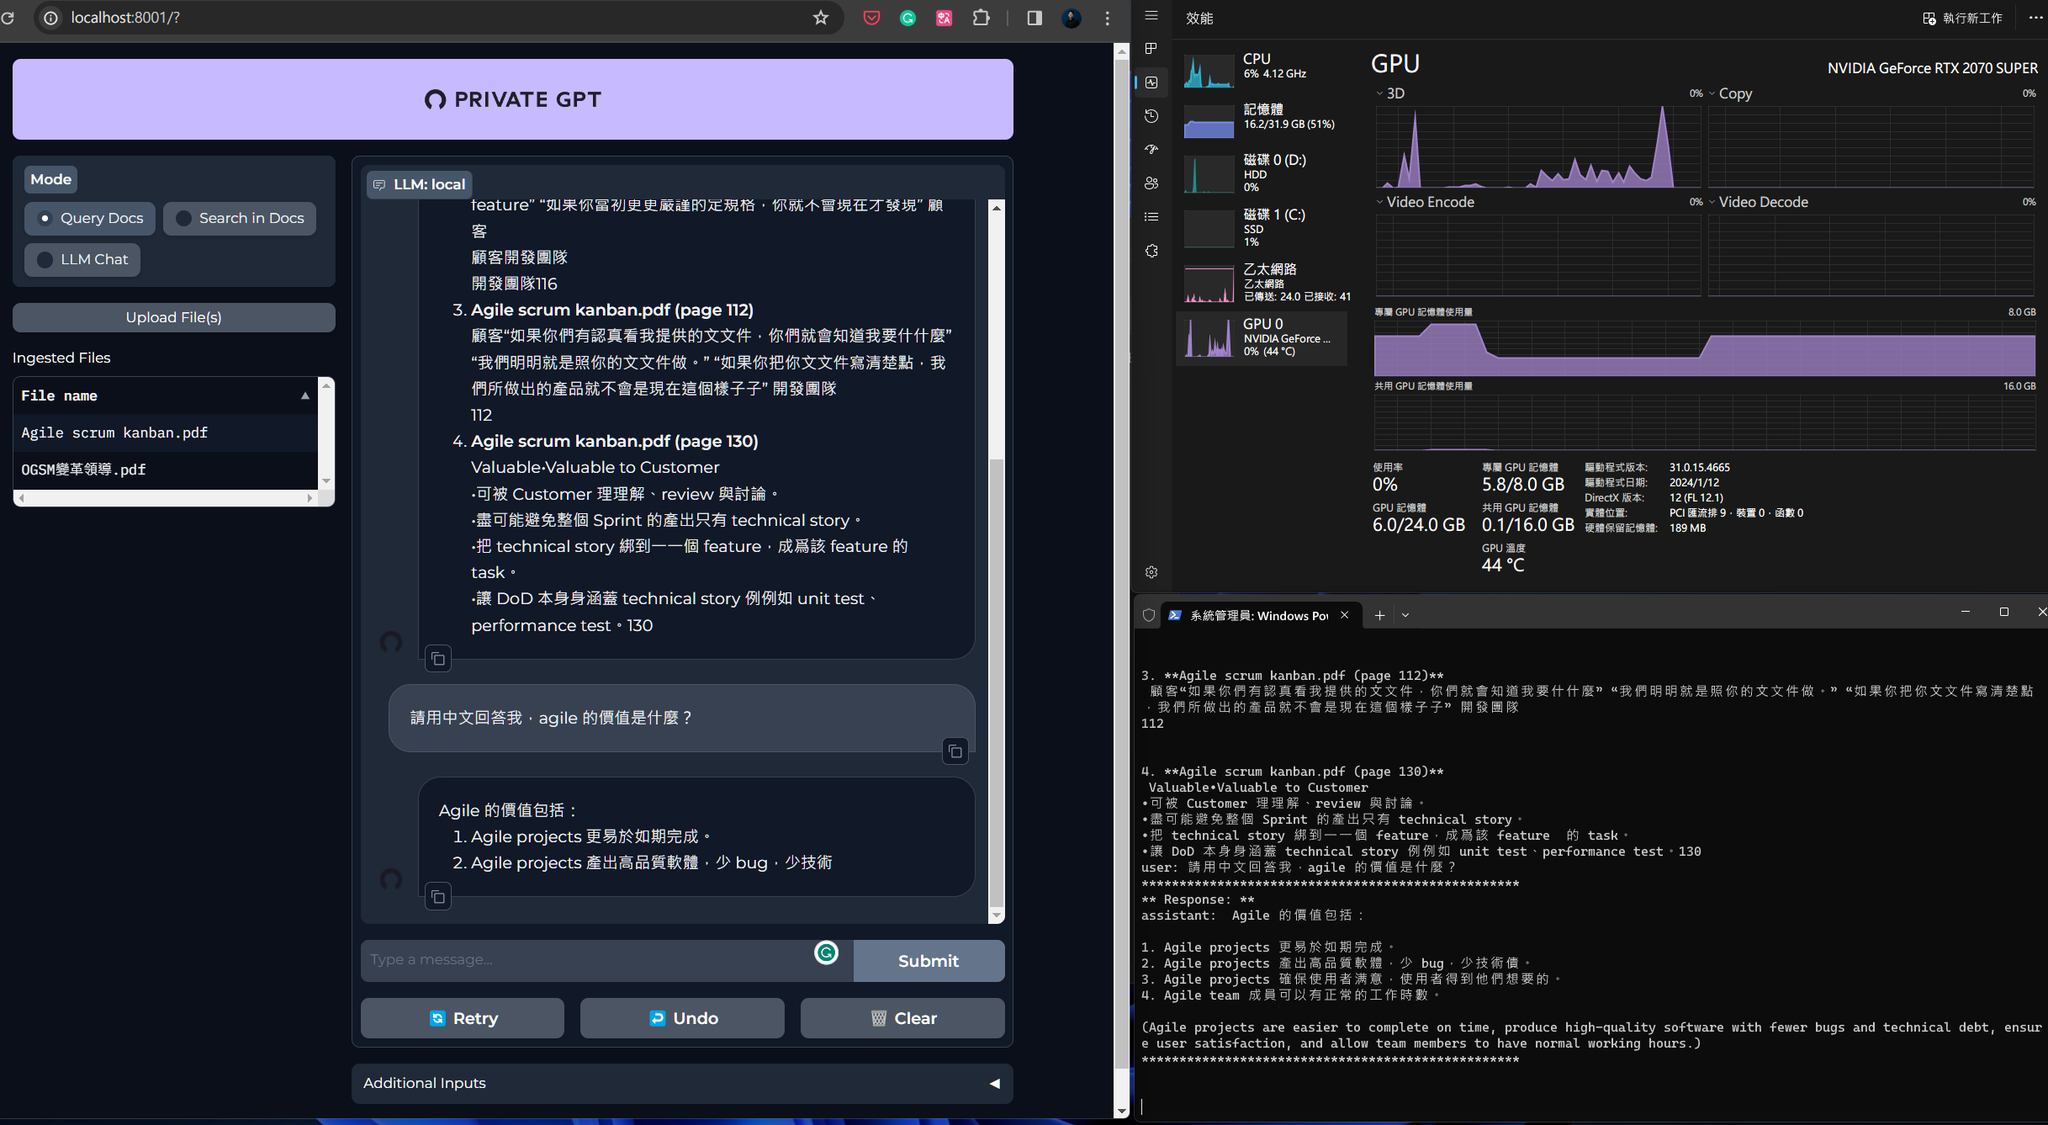The width and height of the screenshot is (2048, 1125).
Task: Toggle the browser side panel
Action: [x=1034, y=18]
